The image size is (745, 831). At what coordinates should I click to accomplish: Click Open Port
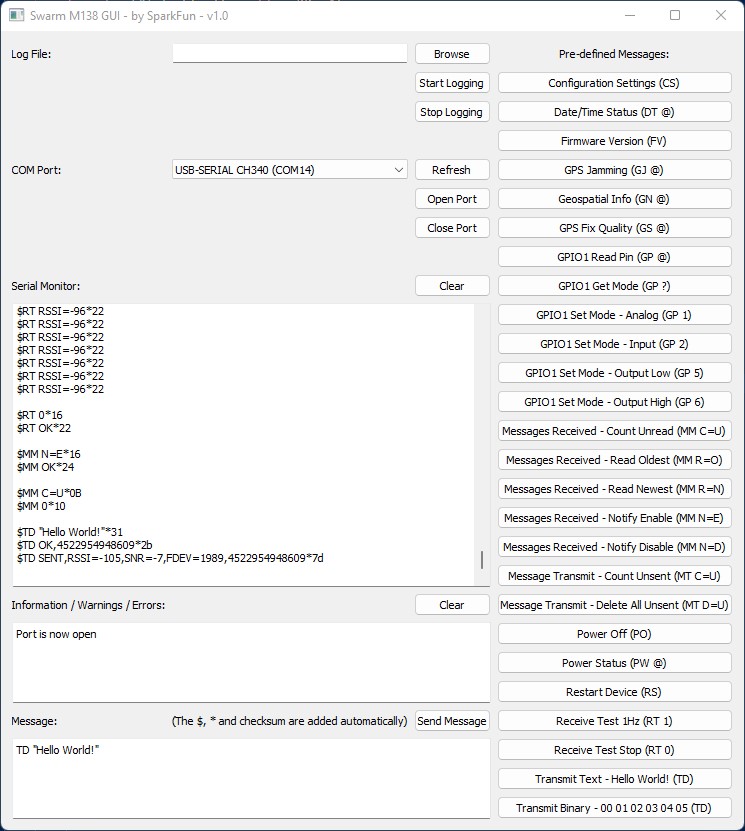click(452, 199)
